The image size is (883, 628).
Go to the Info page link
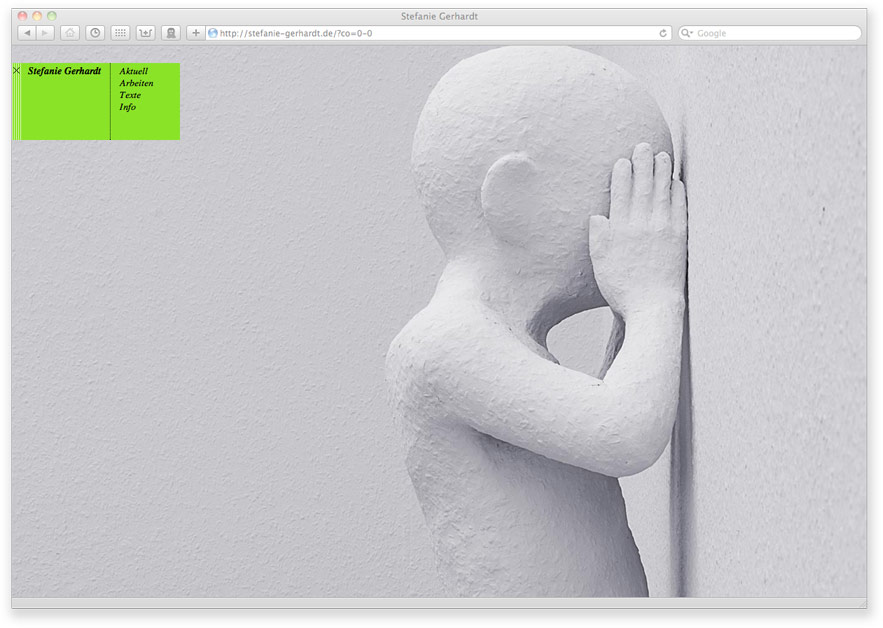pyautogui.click(x=127, y=107)
